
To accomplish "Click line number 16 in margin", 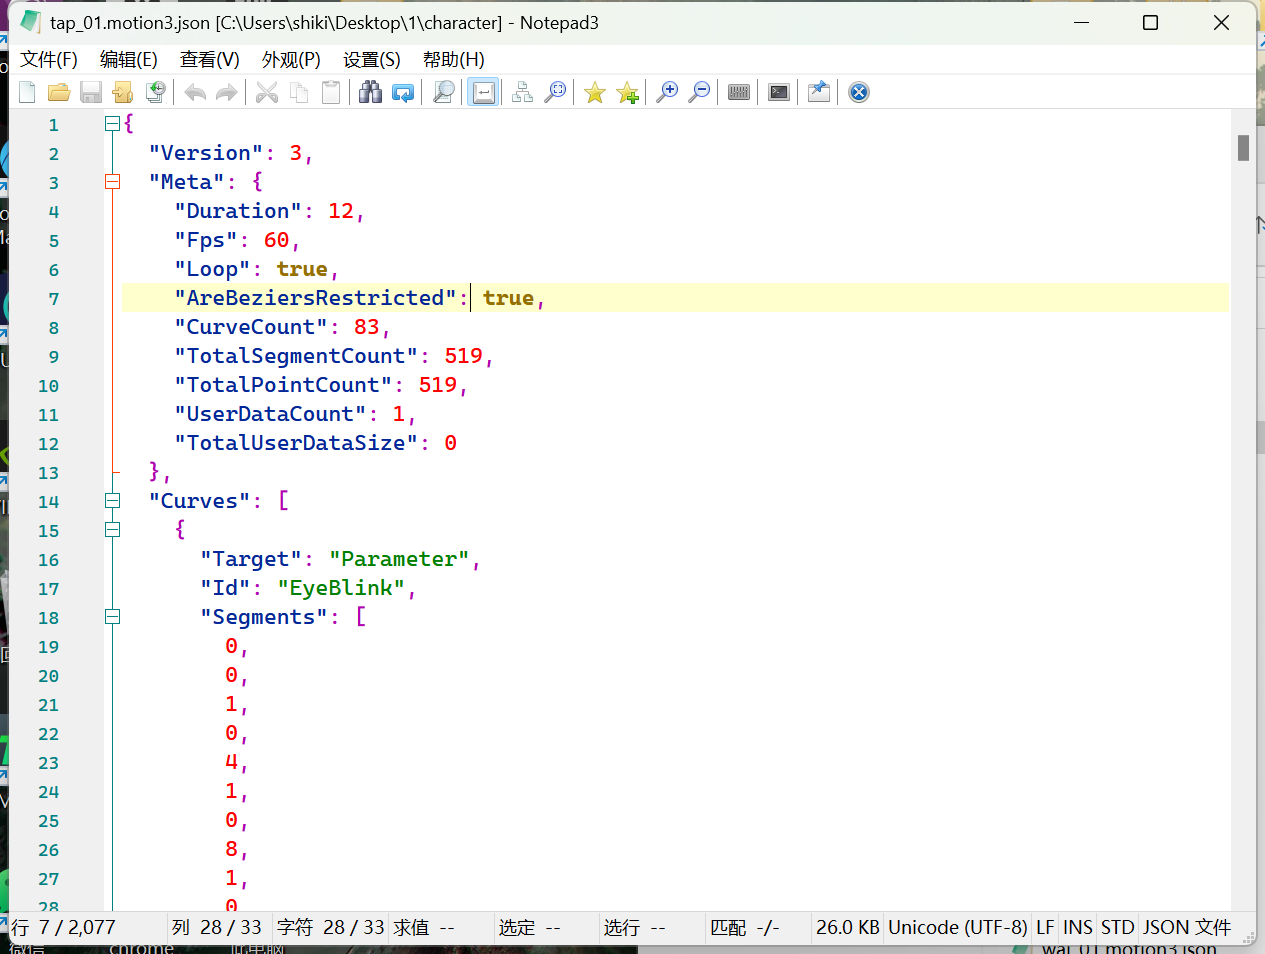I will tap(49, 560).
